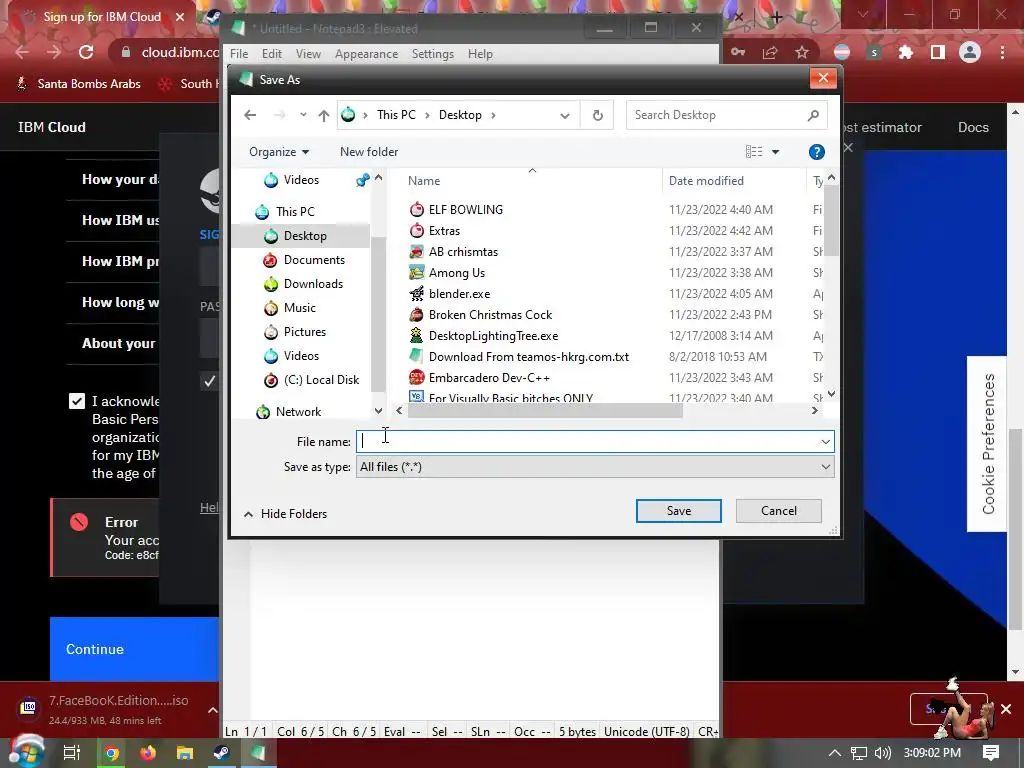Viewport: 1024px width, 768px height.
Task: Open Docs link on IBM Cloud
Action: [973, 127]
